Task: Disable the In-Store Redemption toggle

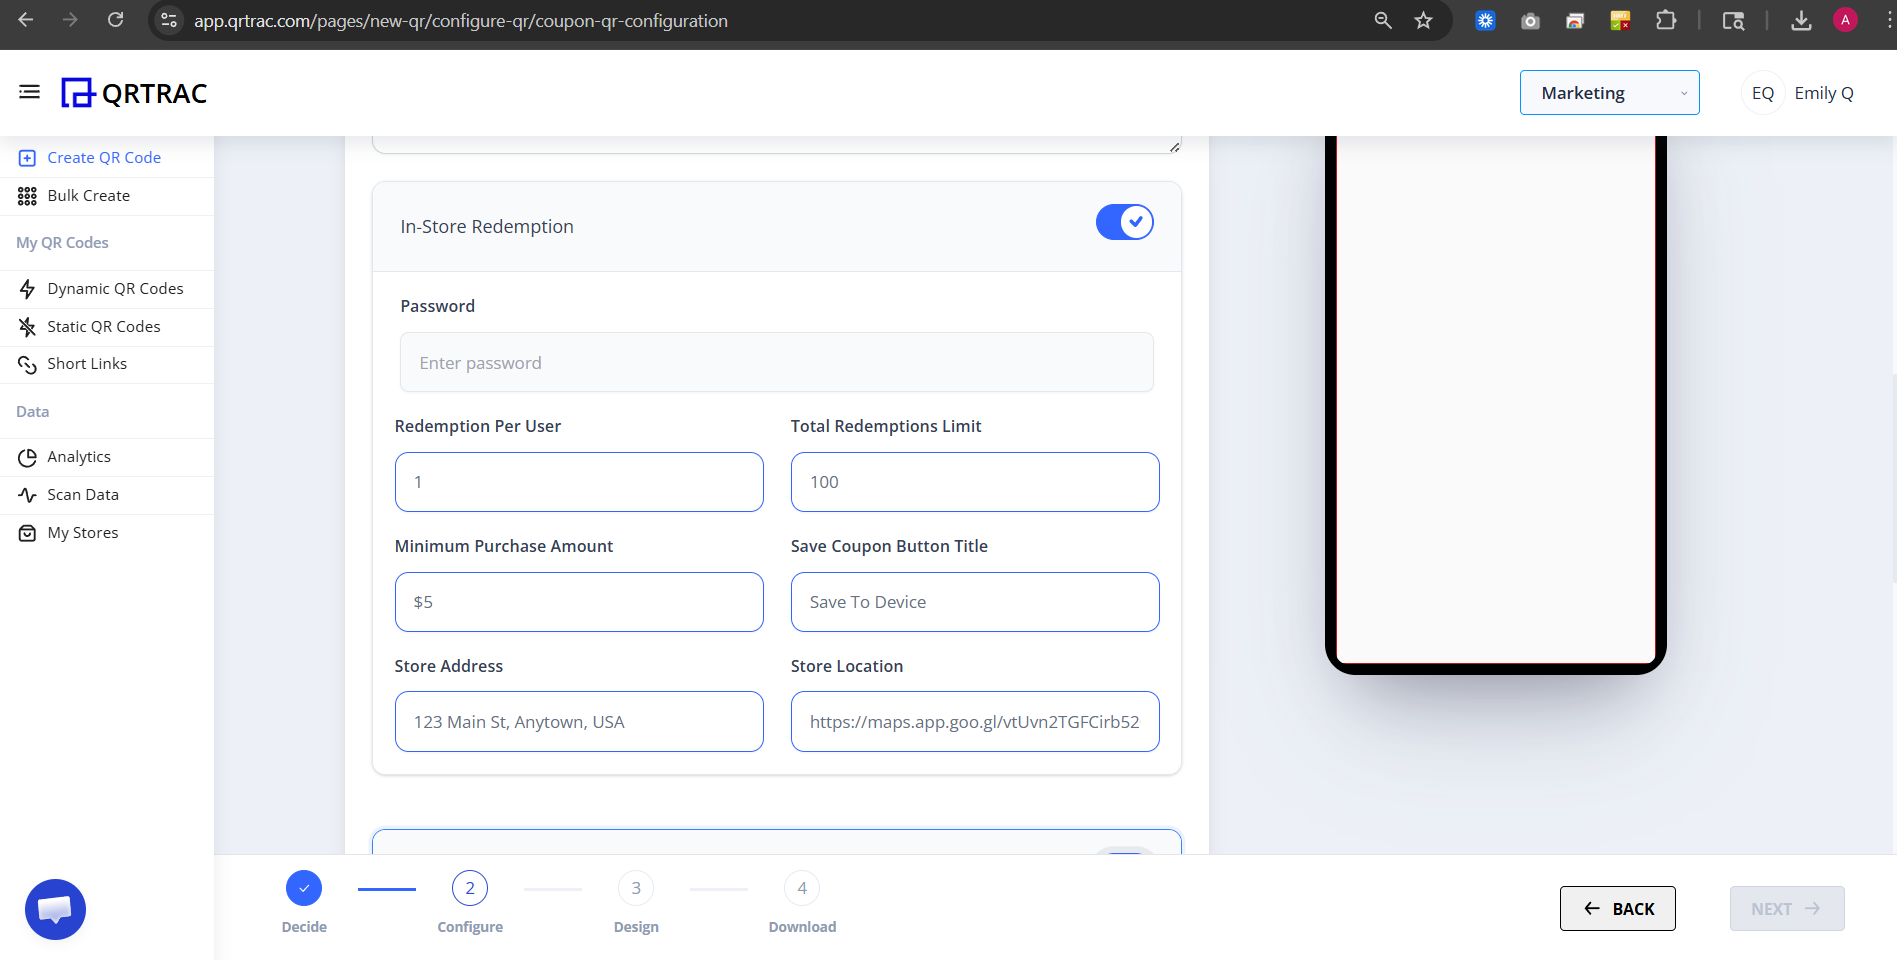Action: 1124,222
